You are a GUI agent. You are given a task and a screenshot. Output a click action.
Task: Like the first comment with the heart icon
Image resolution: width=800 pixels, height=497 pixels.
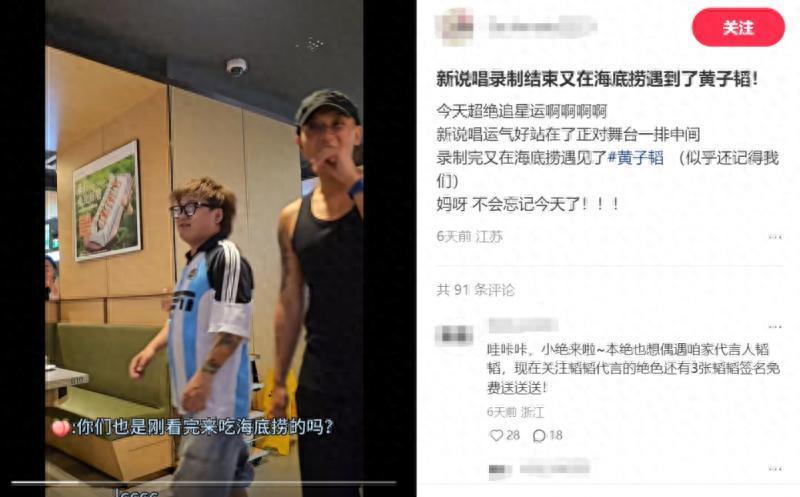[496, 435]
